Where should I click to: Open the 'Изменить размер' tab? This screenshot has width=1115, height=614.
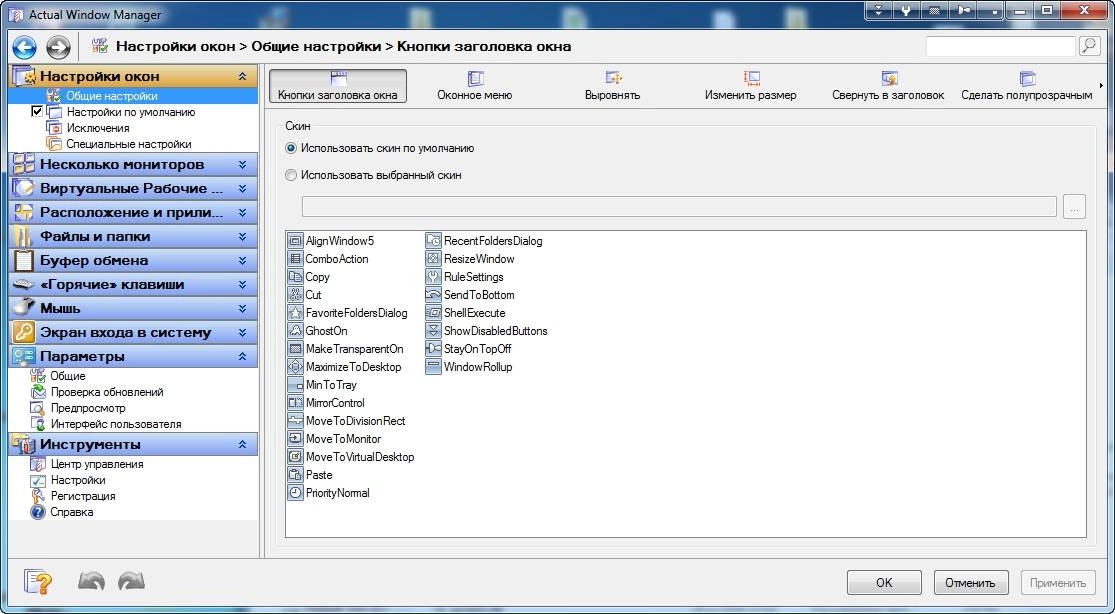750,86
